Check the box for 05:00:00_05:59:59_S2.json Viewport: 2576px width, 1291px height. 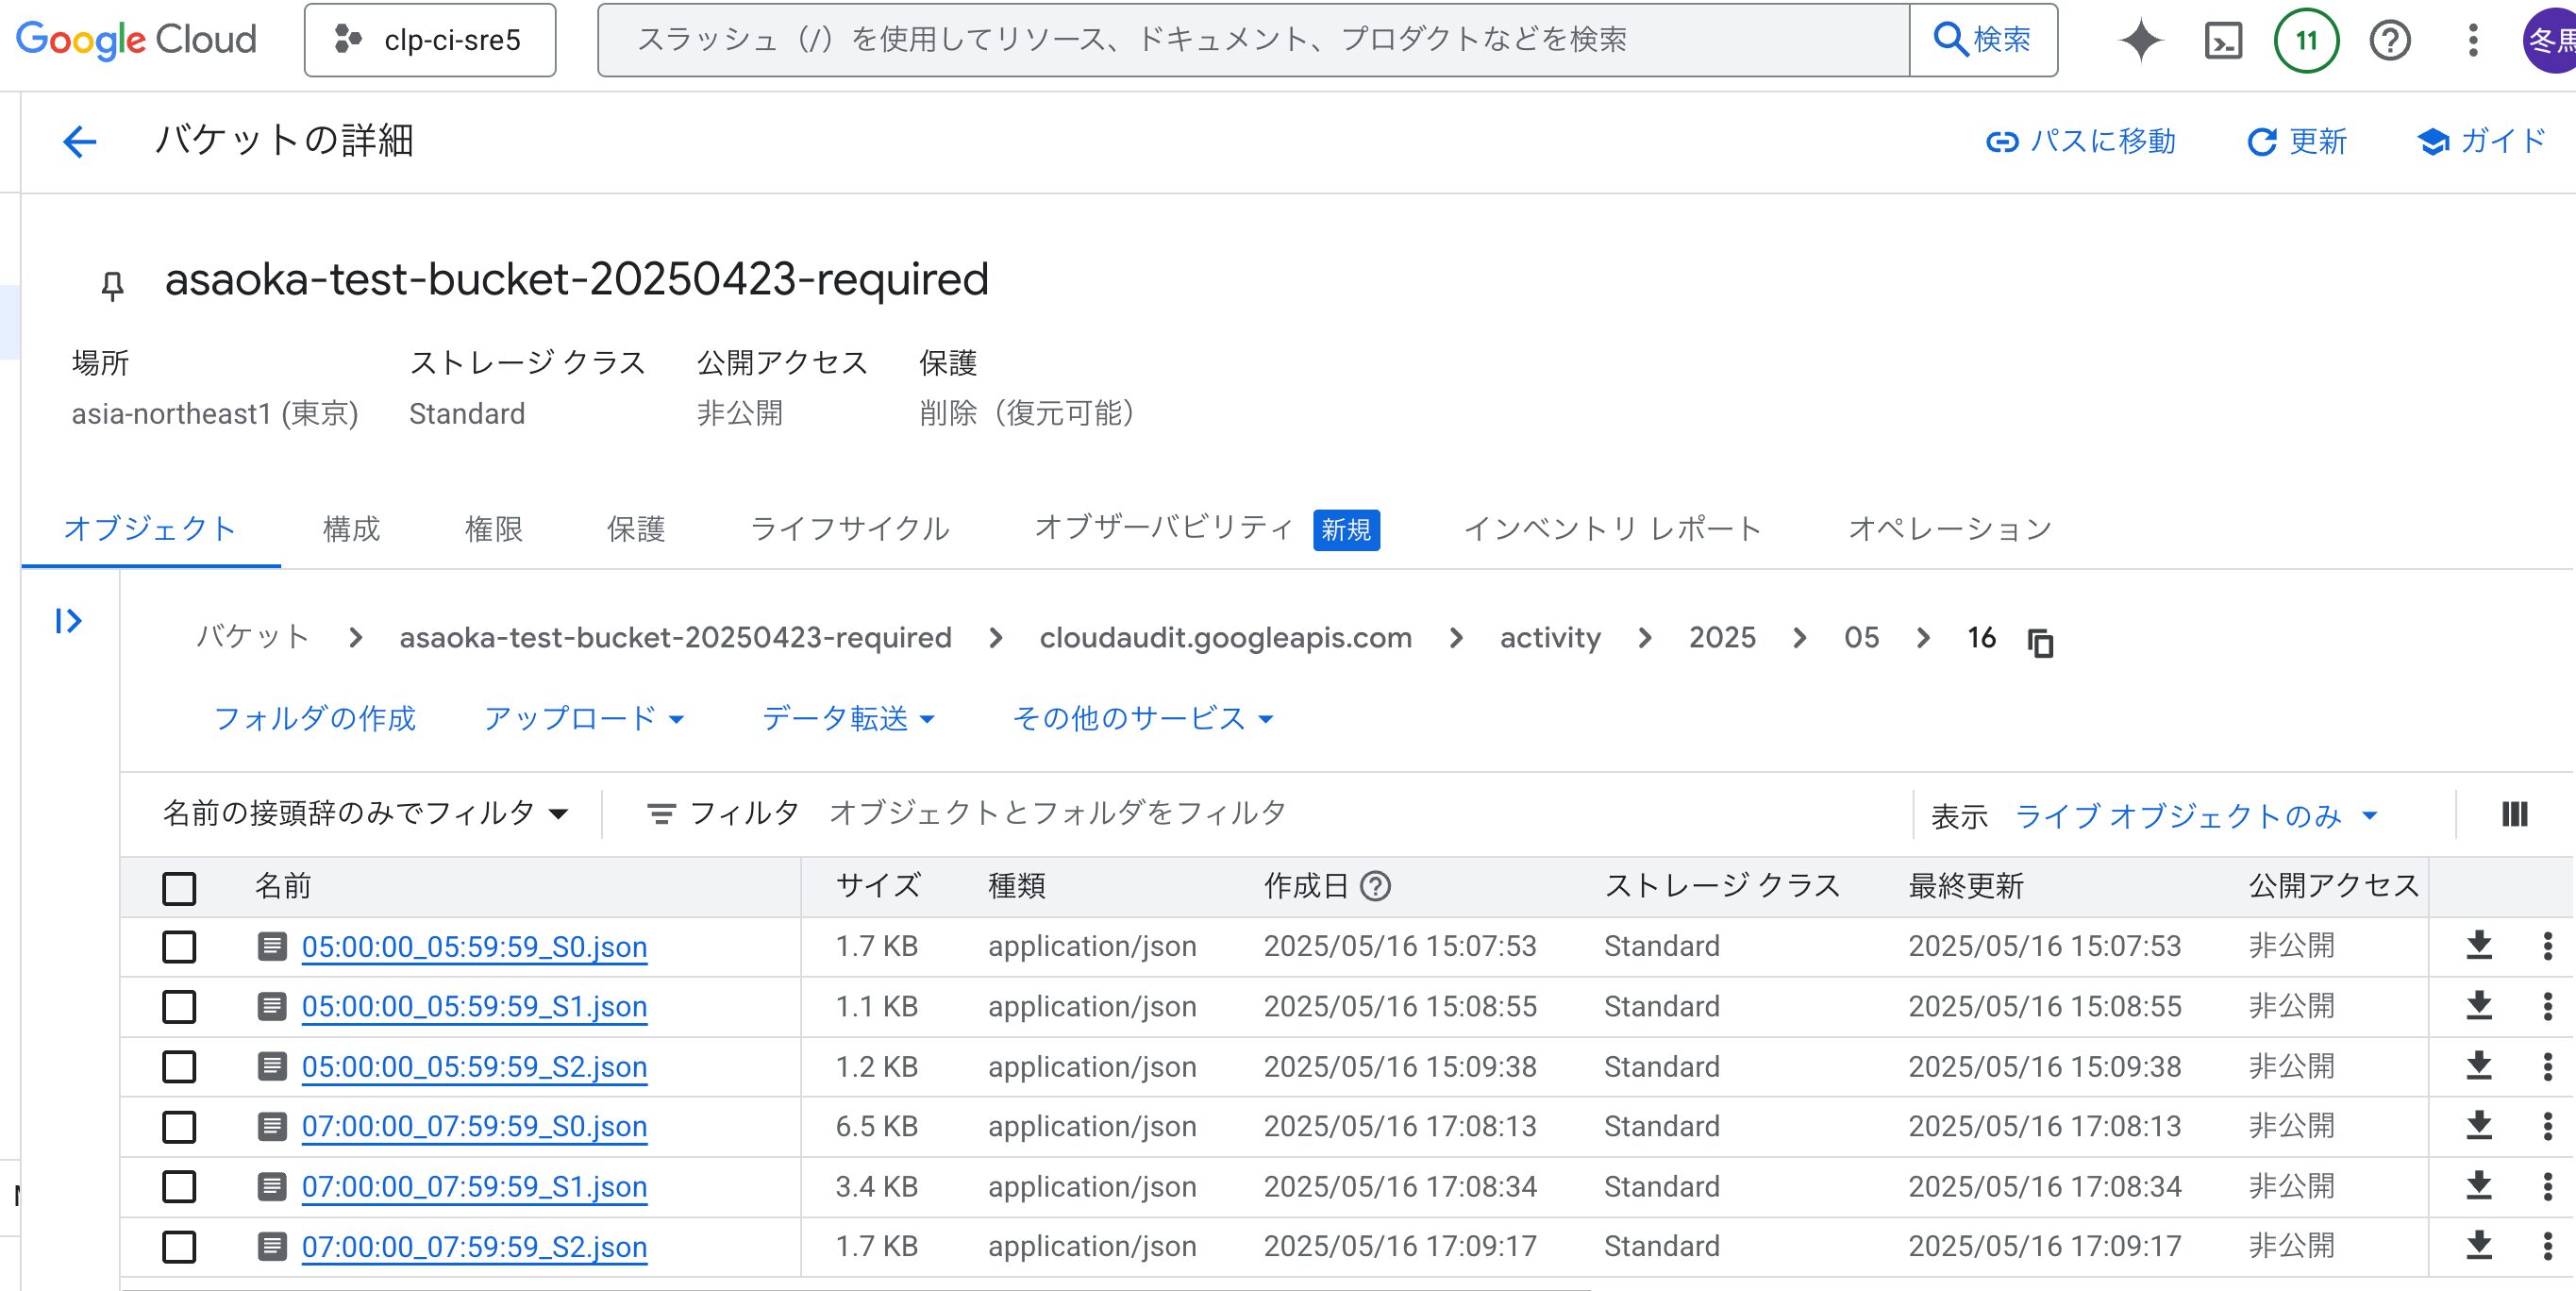click(179, 1067)
